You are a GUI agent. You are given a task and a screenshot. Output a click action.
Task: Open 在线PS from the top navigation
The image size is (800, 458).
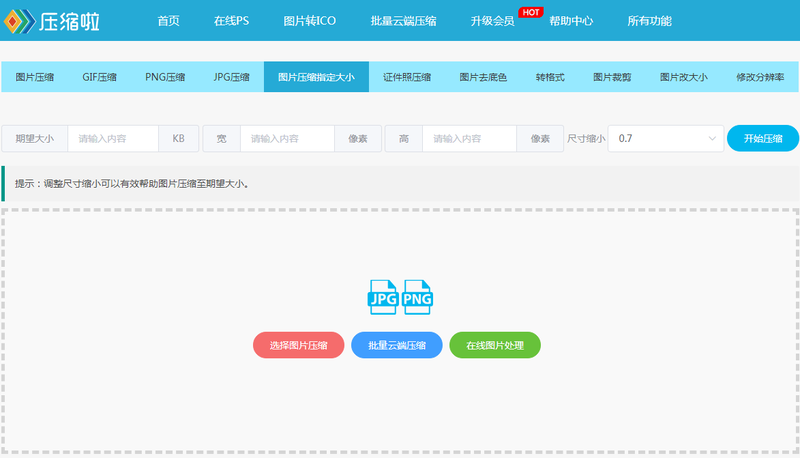click(231, 21)
